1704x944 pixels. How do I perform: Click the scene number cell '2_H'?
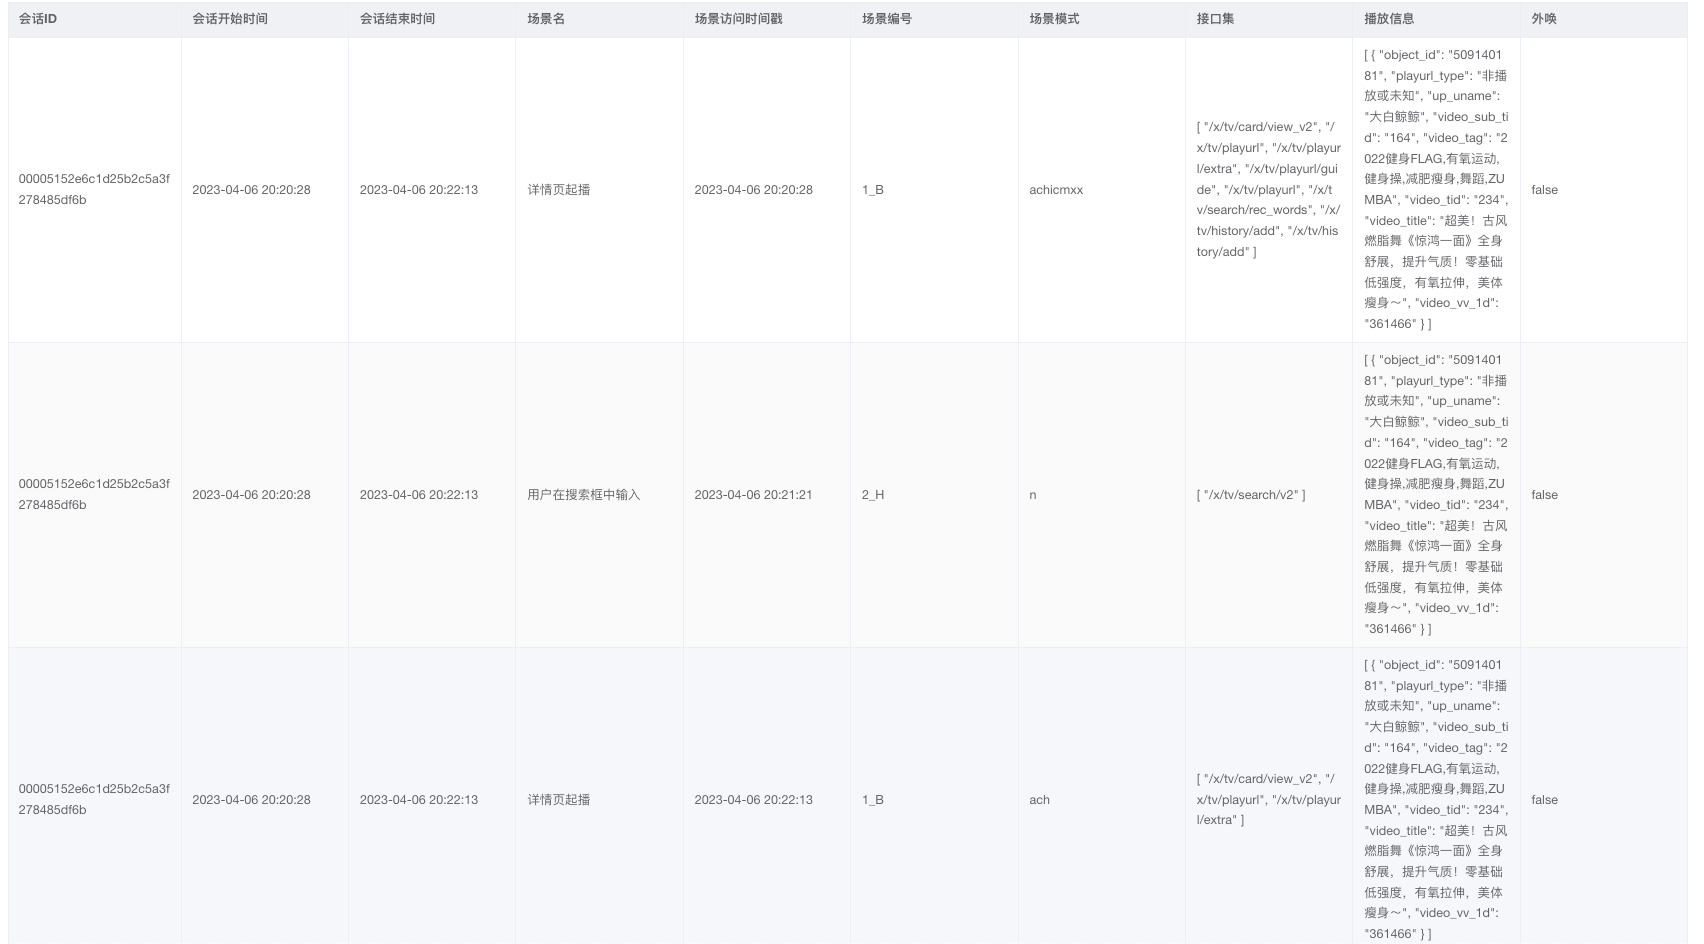coord(873,495)
